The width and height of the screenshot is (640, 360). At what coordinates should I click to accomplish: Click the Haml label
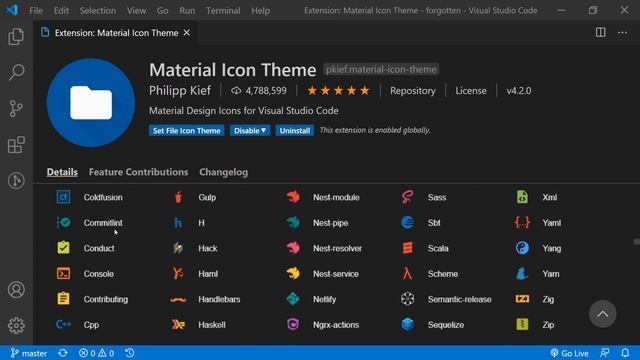pos(208,274)
